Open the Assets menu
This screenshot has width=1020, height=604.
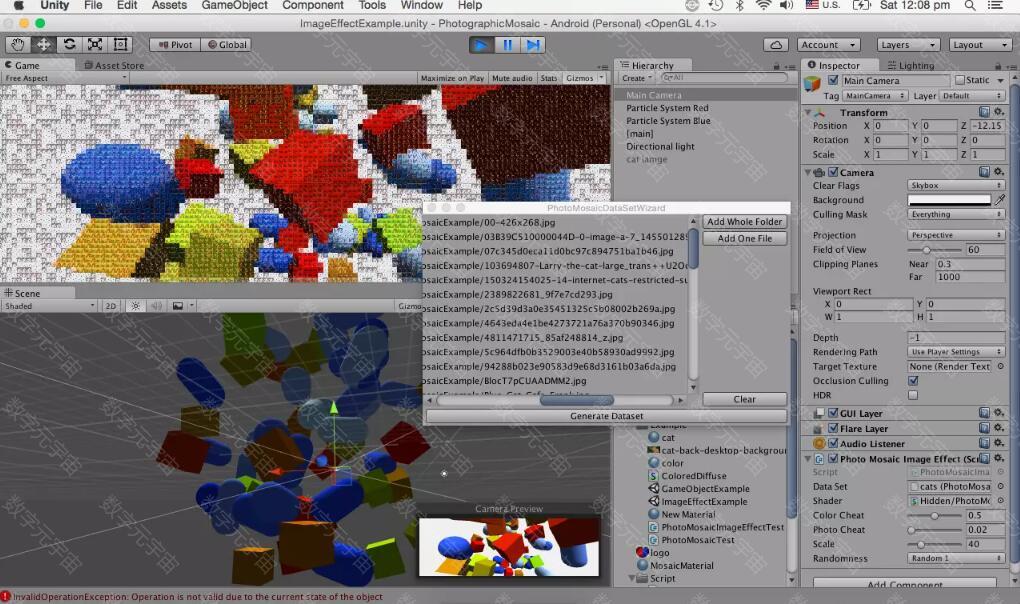click(x=169, y=6)
